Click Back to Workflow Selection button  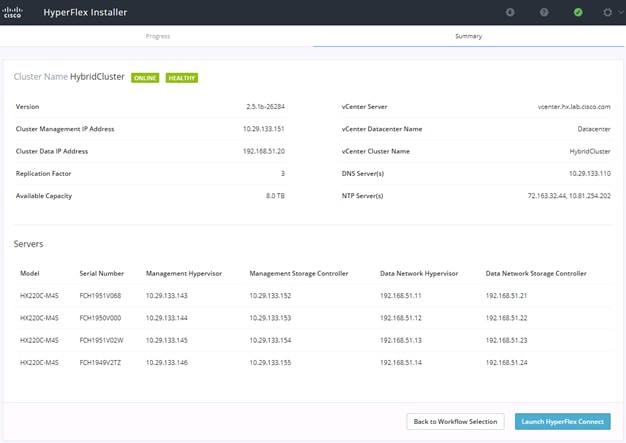[x=455, y=421]
